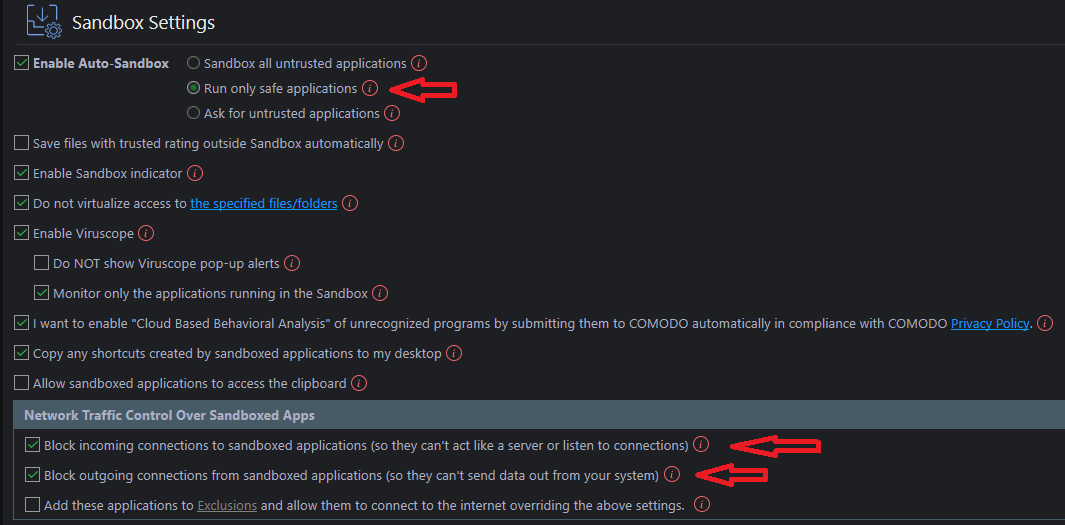This screenshot has height=525, width=1065.
Task: Disable the Enable Auto-Sandbox checkbox
Action: pos(22,63)
